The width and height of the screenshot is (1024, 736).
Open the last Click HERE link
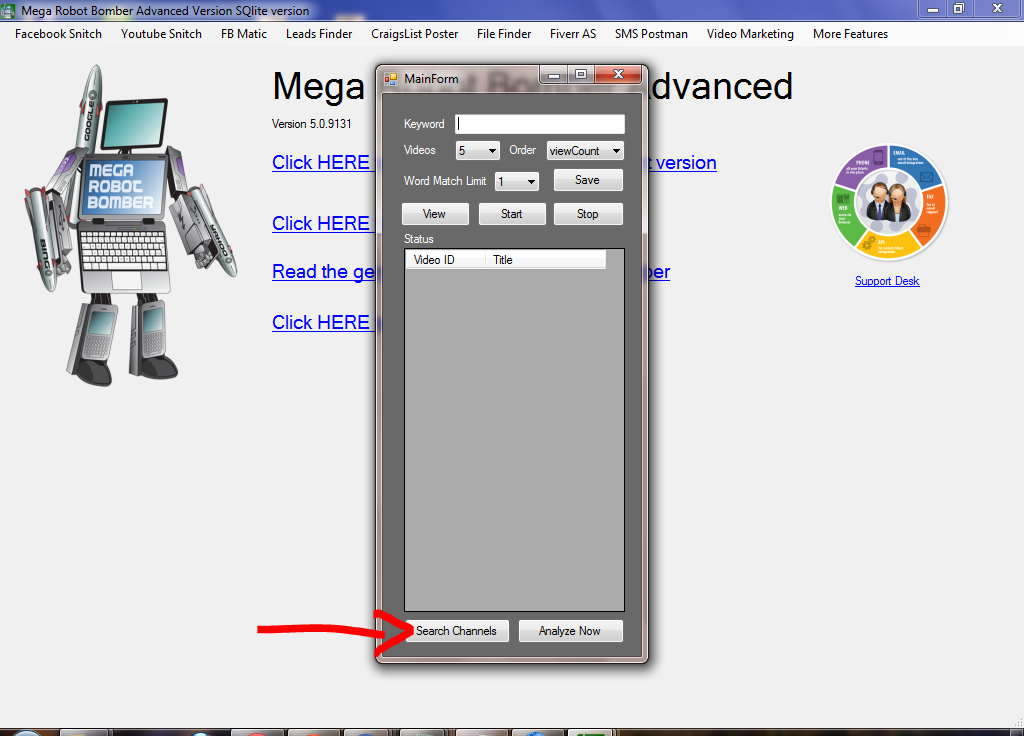click(x=323, y=323)
